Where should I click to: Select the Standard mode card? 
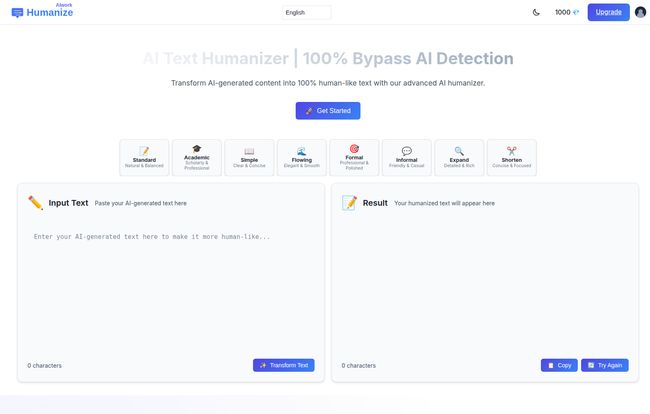[x=144, y=157]
